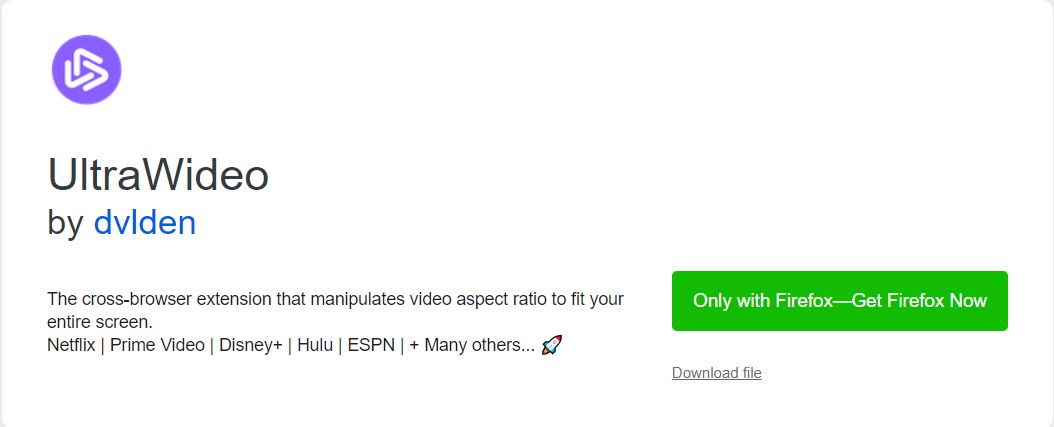Image resolution: width=1054 pixels, height=427 pixels.
Task: Click the cross-browser extension description sentence
Action: coord(335,309)
